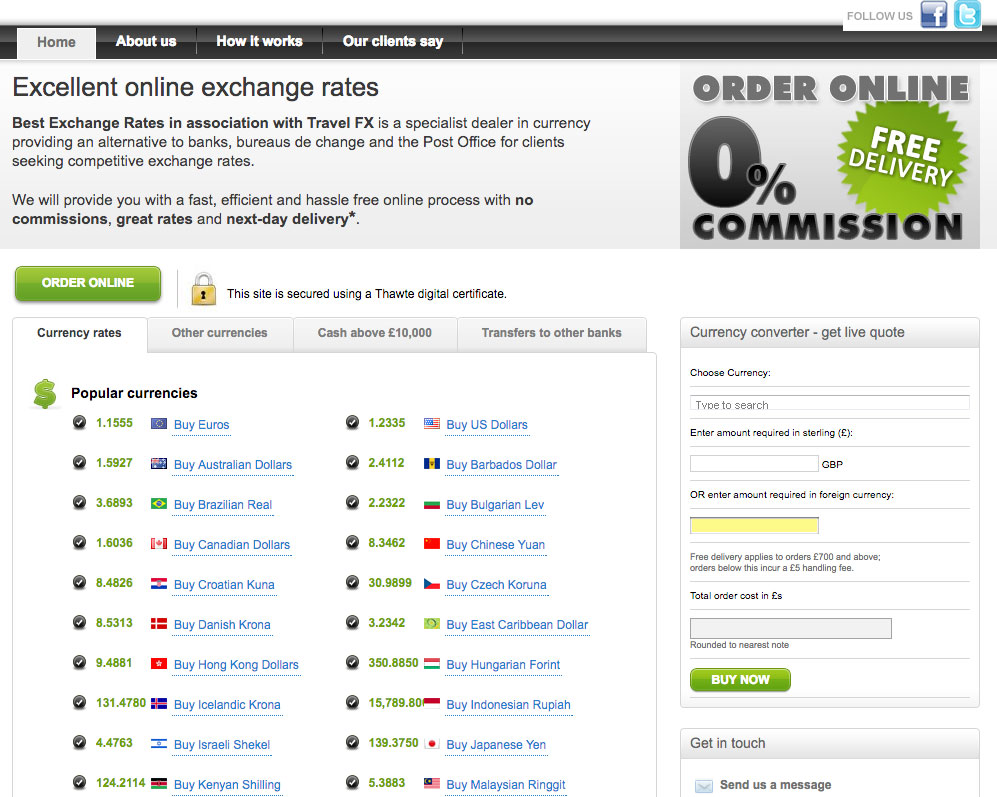Click the European Union flag icon
997x797 pixels.
(x=159, y=424)
